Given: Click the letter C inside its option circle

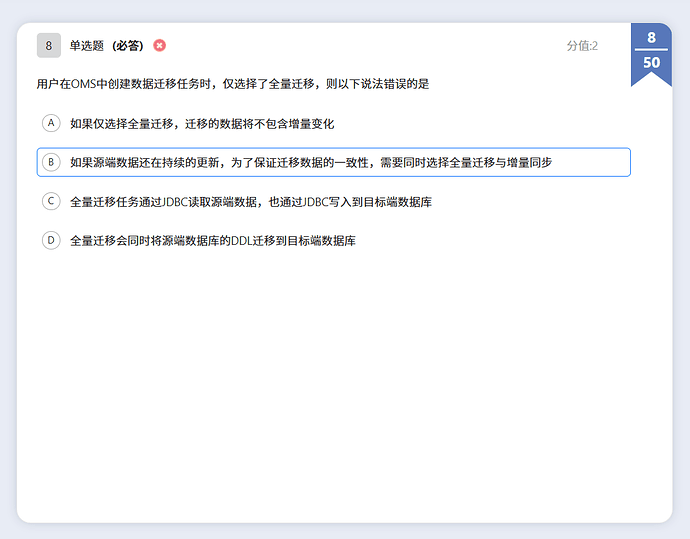Looking at the screenshot, I should (51, 201).
